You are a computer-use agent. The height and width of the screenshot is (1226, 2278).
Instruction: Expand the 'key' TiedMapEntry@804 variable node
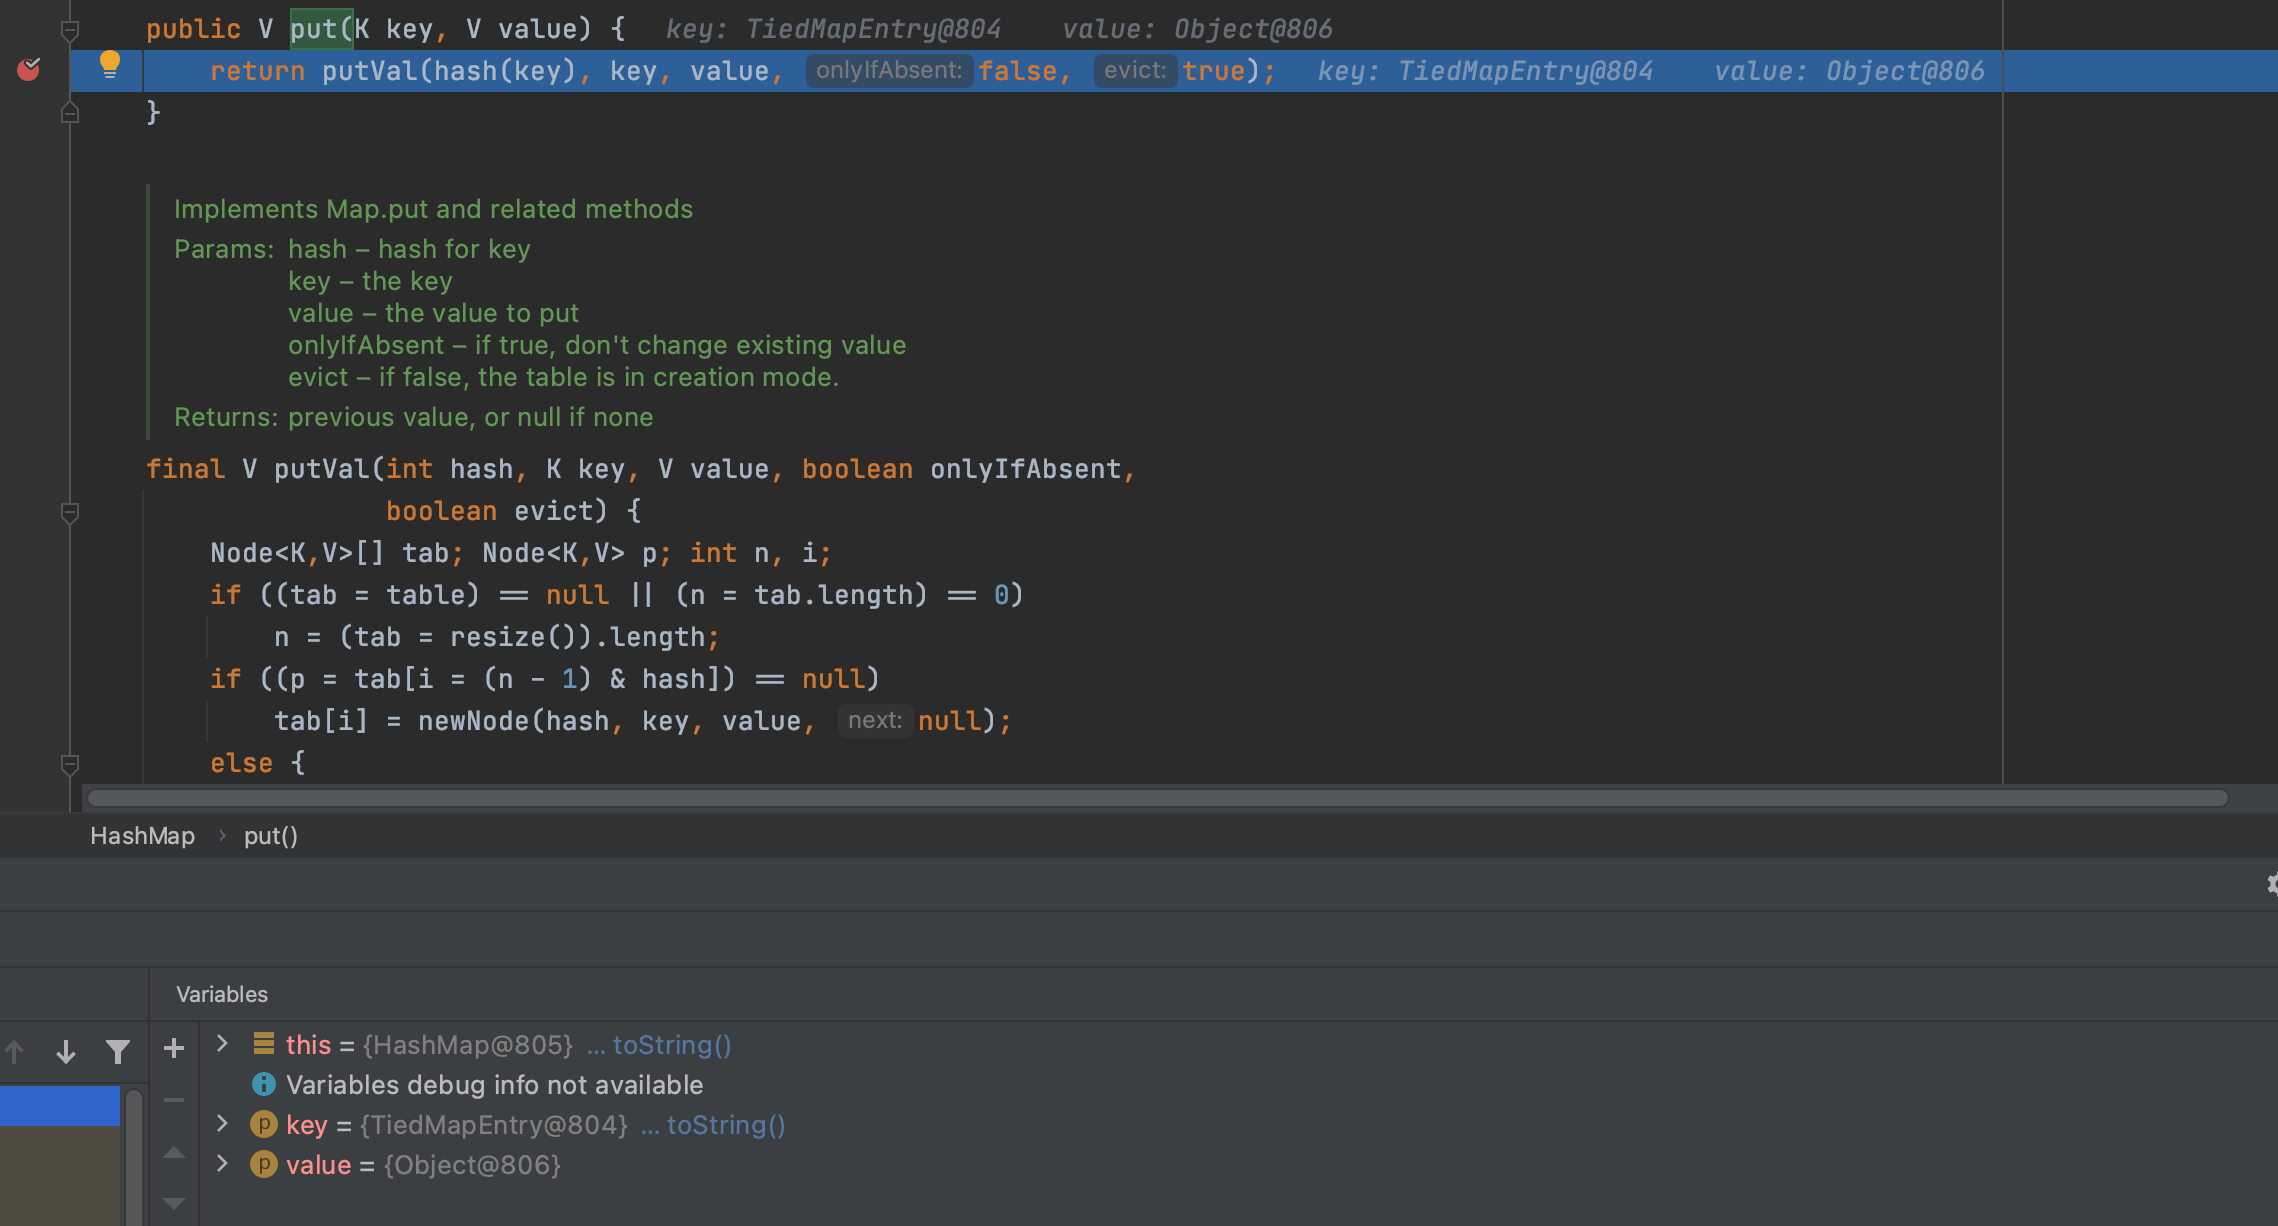click(223, 1124)
